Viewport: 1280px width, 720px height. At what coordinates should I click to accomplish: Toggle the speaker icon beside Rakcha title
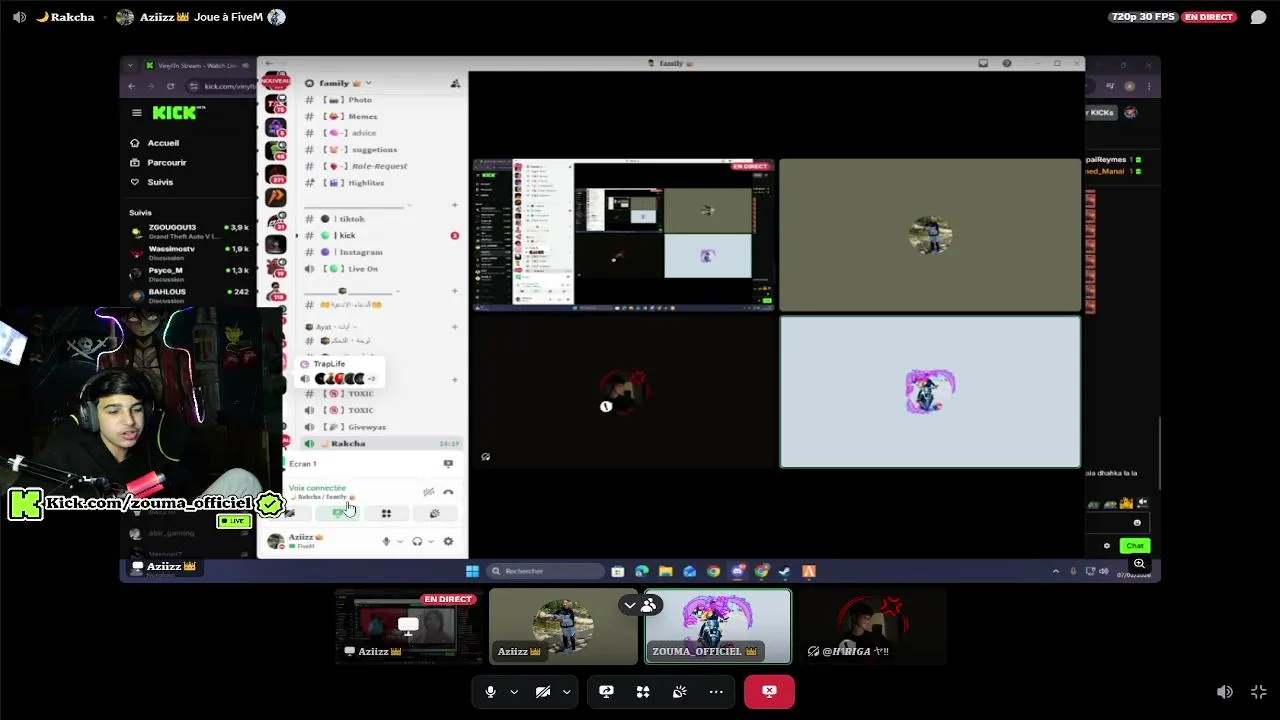[x=19, y=17]
